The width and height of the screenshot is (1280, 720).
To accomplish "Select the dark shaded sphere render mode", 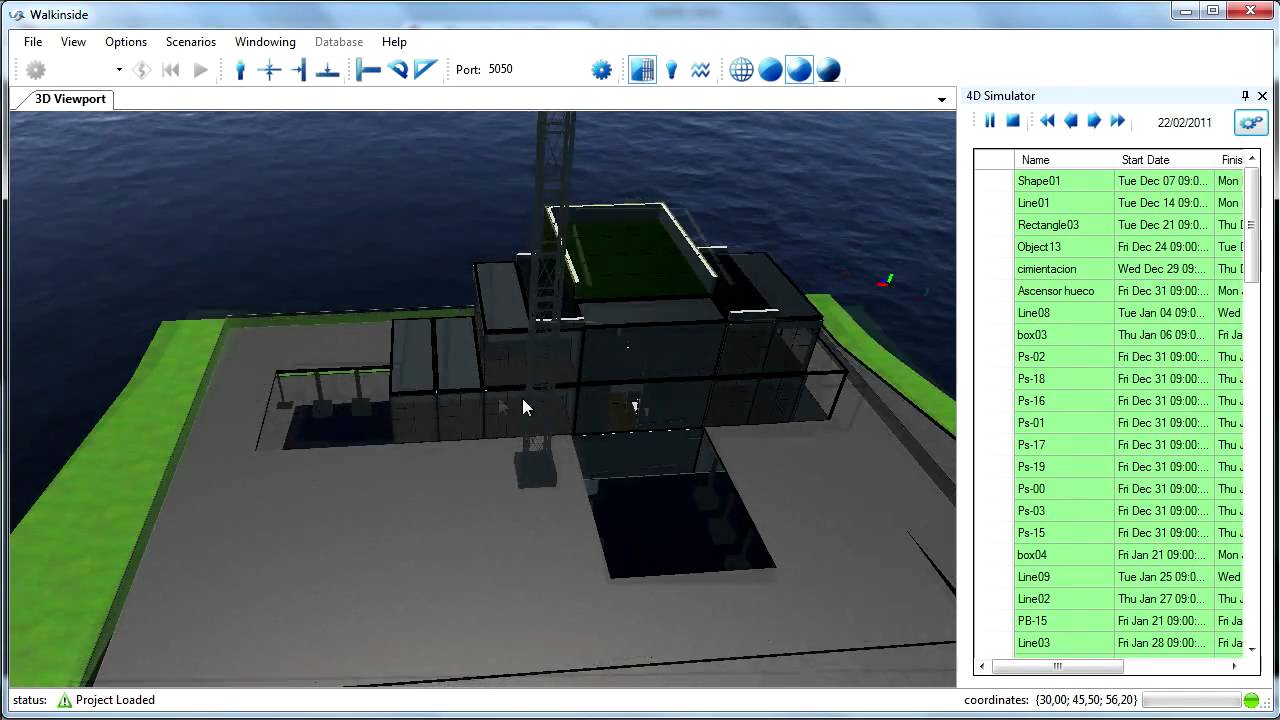I will pyautogui.click(x=828, y=70).
